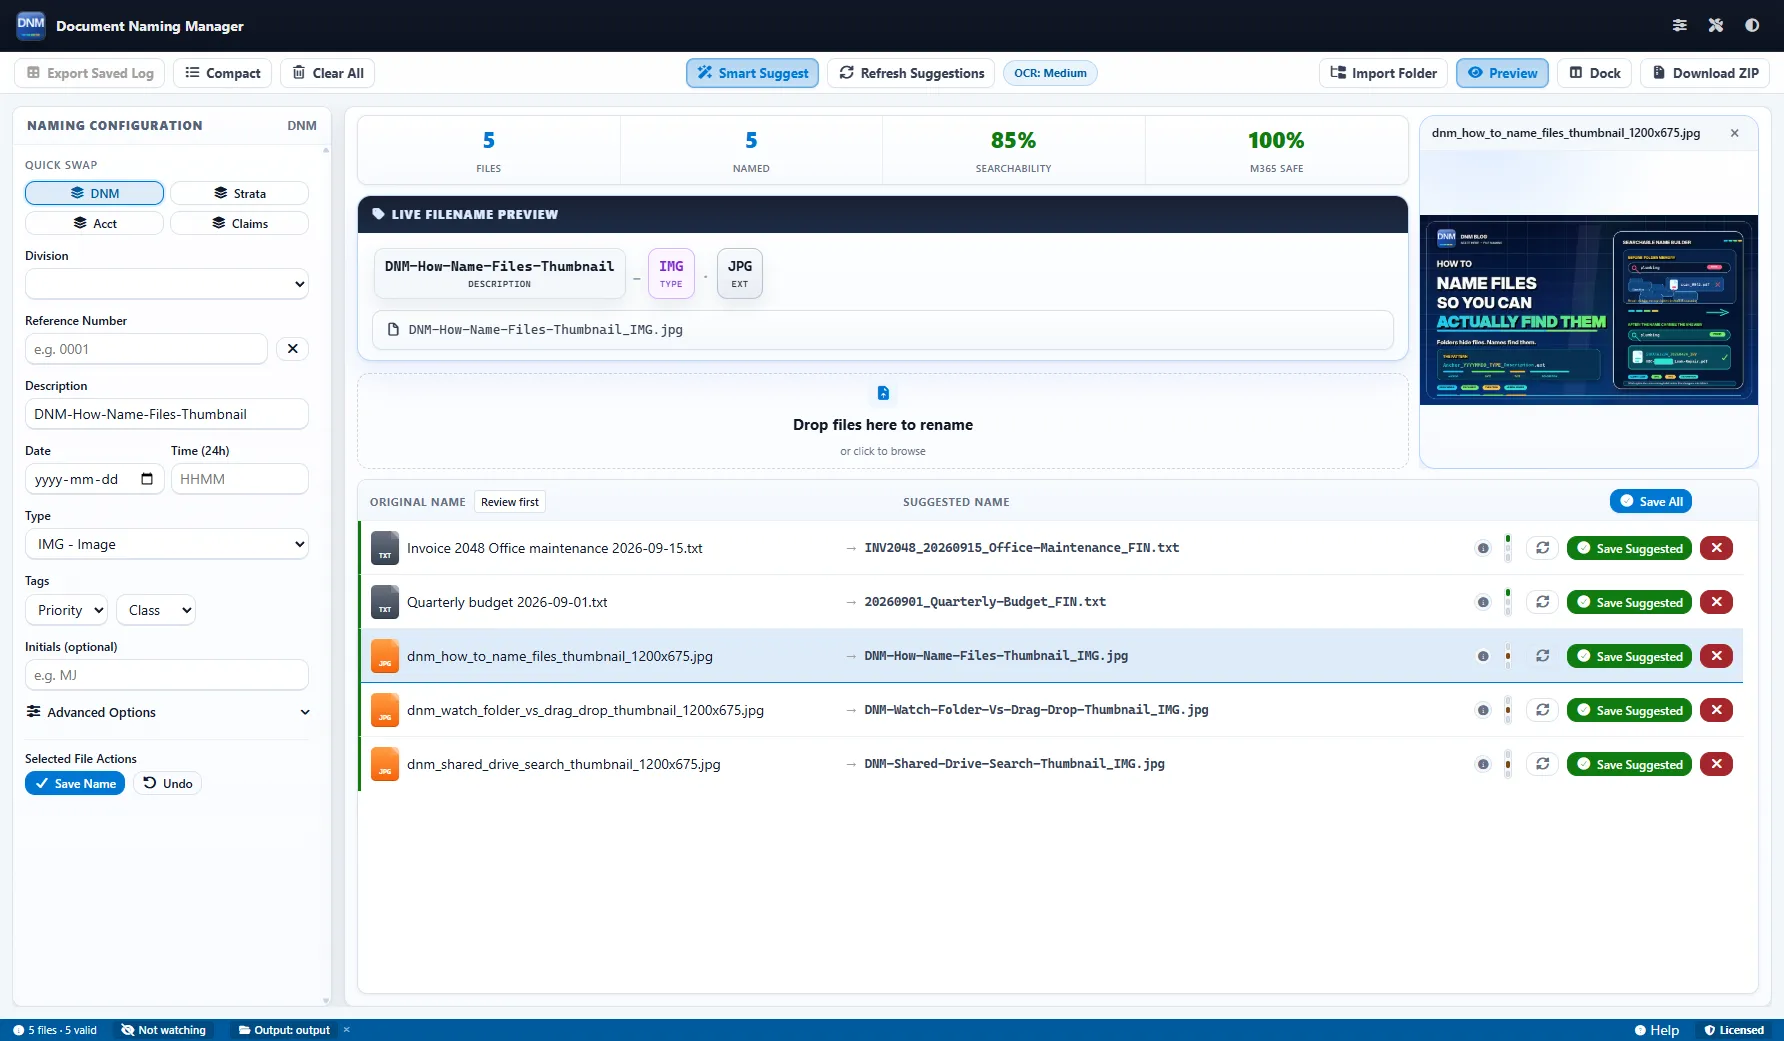This screenshot has height=1041, width=1784.
Task: Click info icon for dnm_how_to_name_files row
Action: pyautogui.click(x=1483, y=656)
